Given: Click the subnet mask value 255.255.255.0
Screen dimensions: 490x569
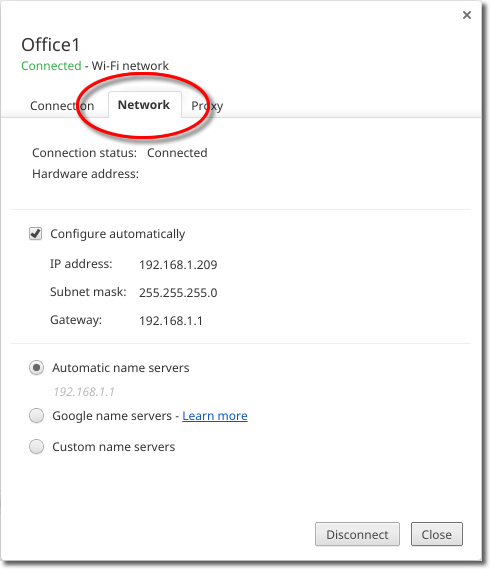Looking at the screenshot, I should pyautogui.click(x=178, y=292).
